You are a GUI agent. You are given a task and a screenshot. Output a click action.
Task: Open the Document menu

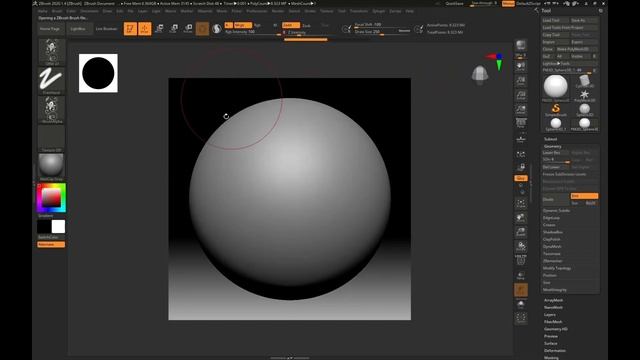pyautogui.click(x=89, y=11)
